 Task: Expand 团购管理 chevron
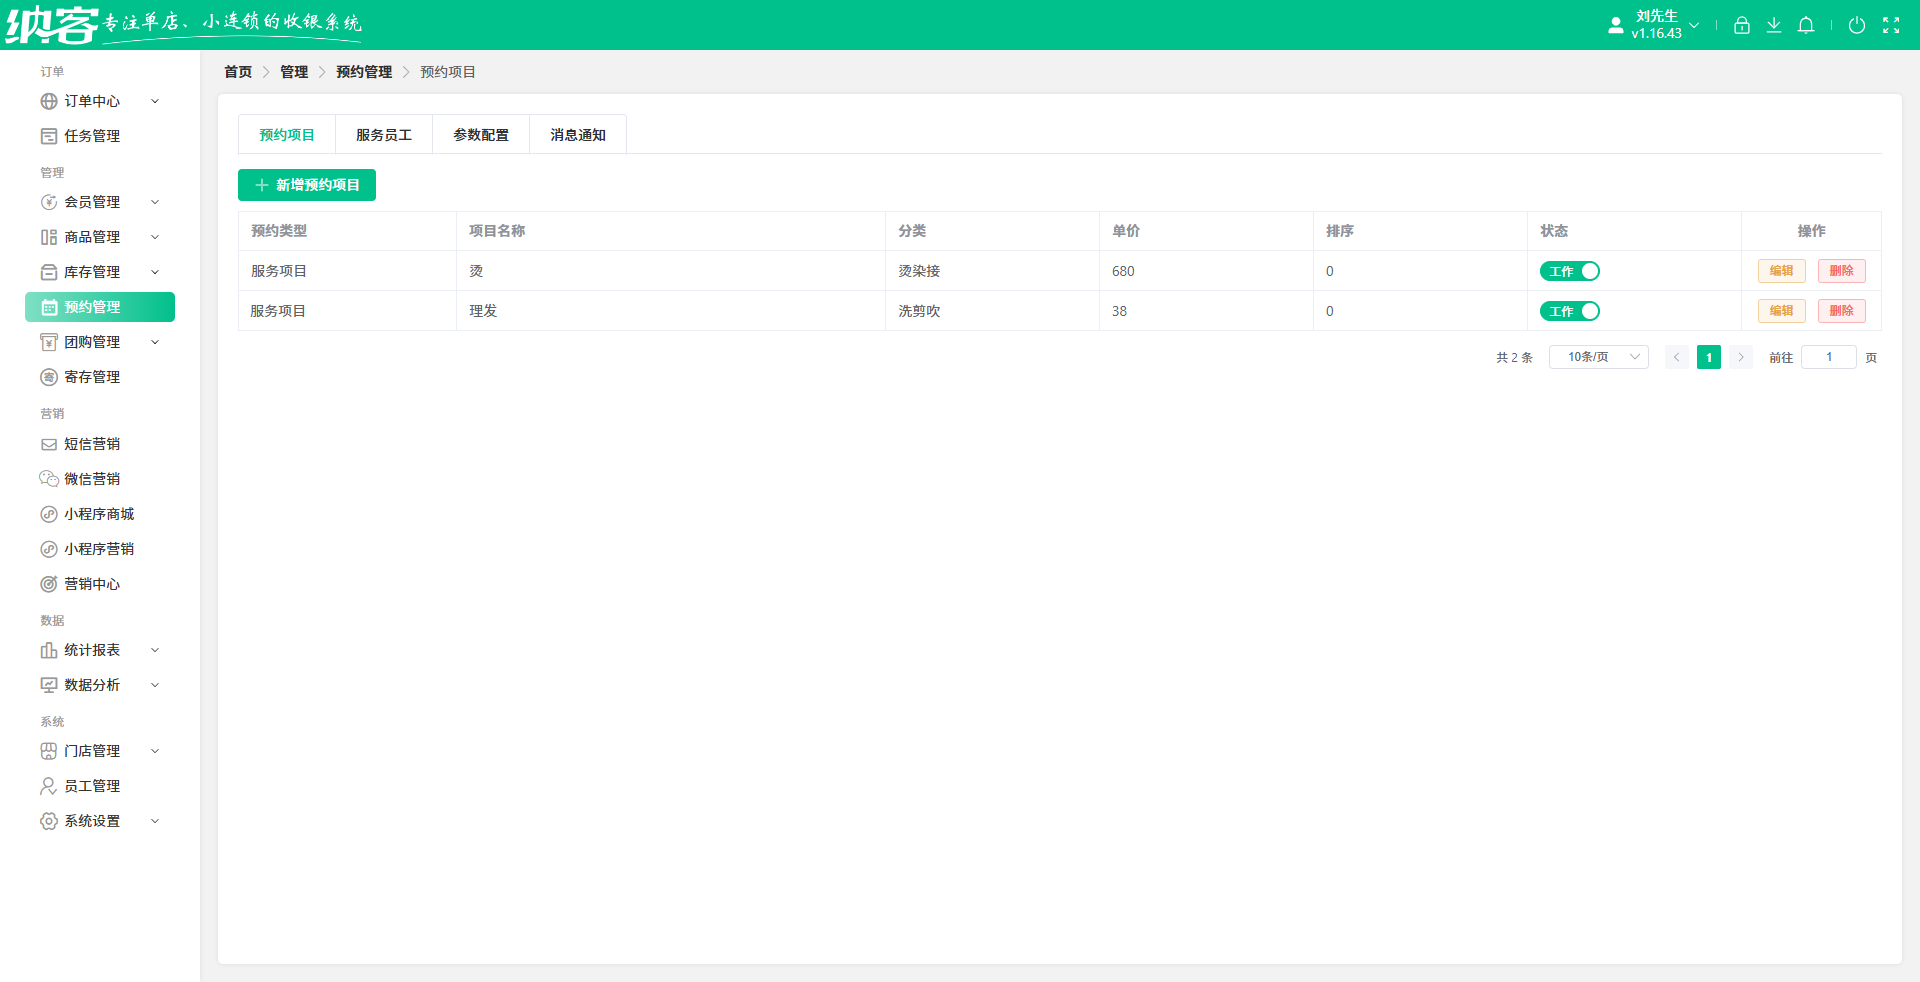tap(155, 342)
